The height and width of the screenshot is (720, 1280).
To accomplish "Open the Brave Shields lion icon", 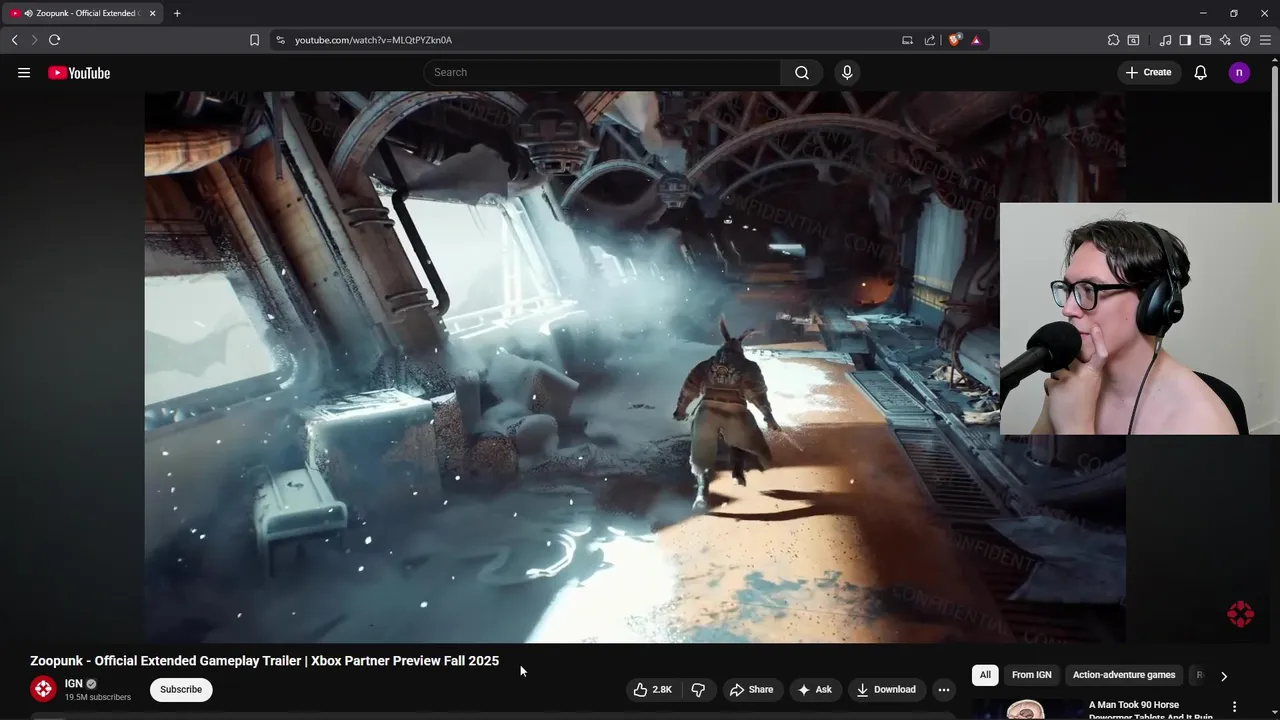I will [x=954, y=40].
